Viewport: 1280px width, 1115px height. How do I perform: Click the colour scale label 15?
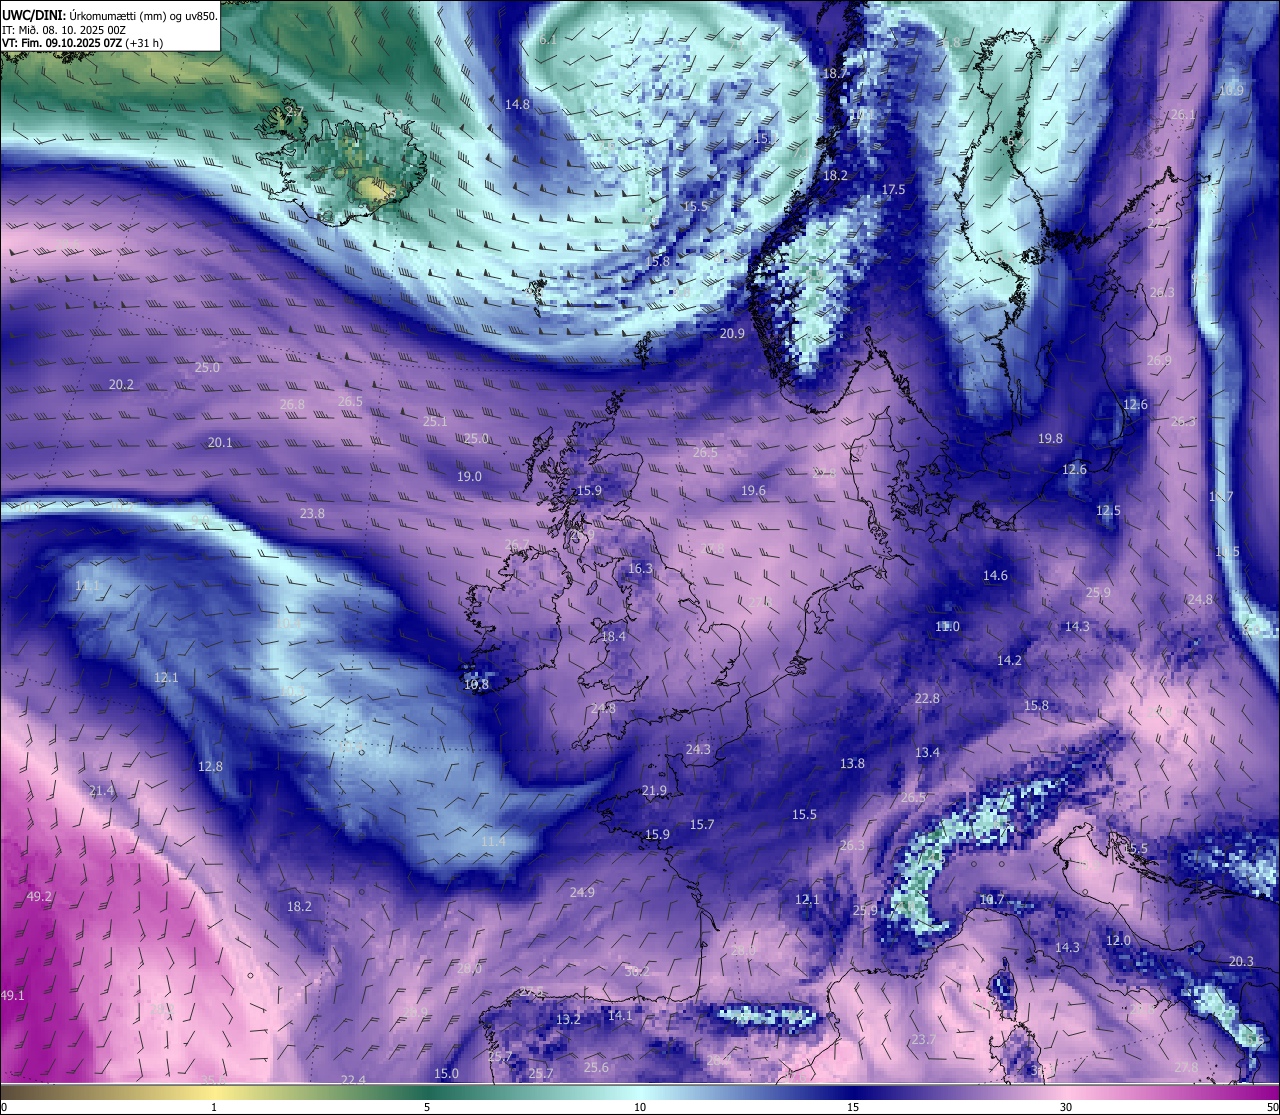point(853,1107)
